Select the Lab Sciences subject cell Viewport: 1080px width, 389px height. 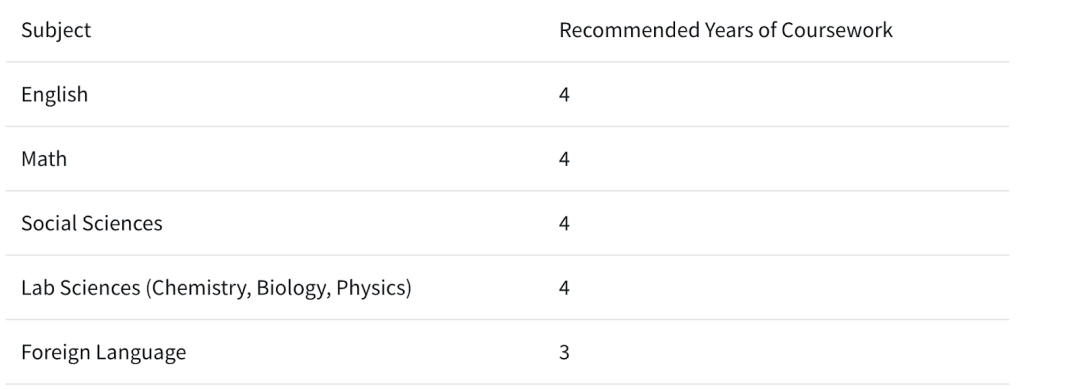(216, 288)
